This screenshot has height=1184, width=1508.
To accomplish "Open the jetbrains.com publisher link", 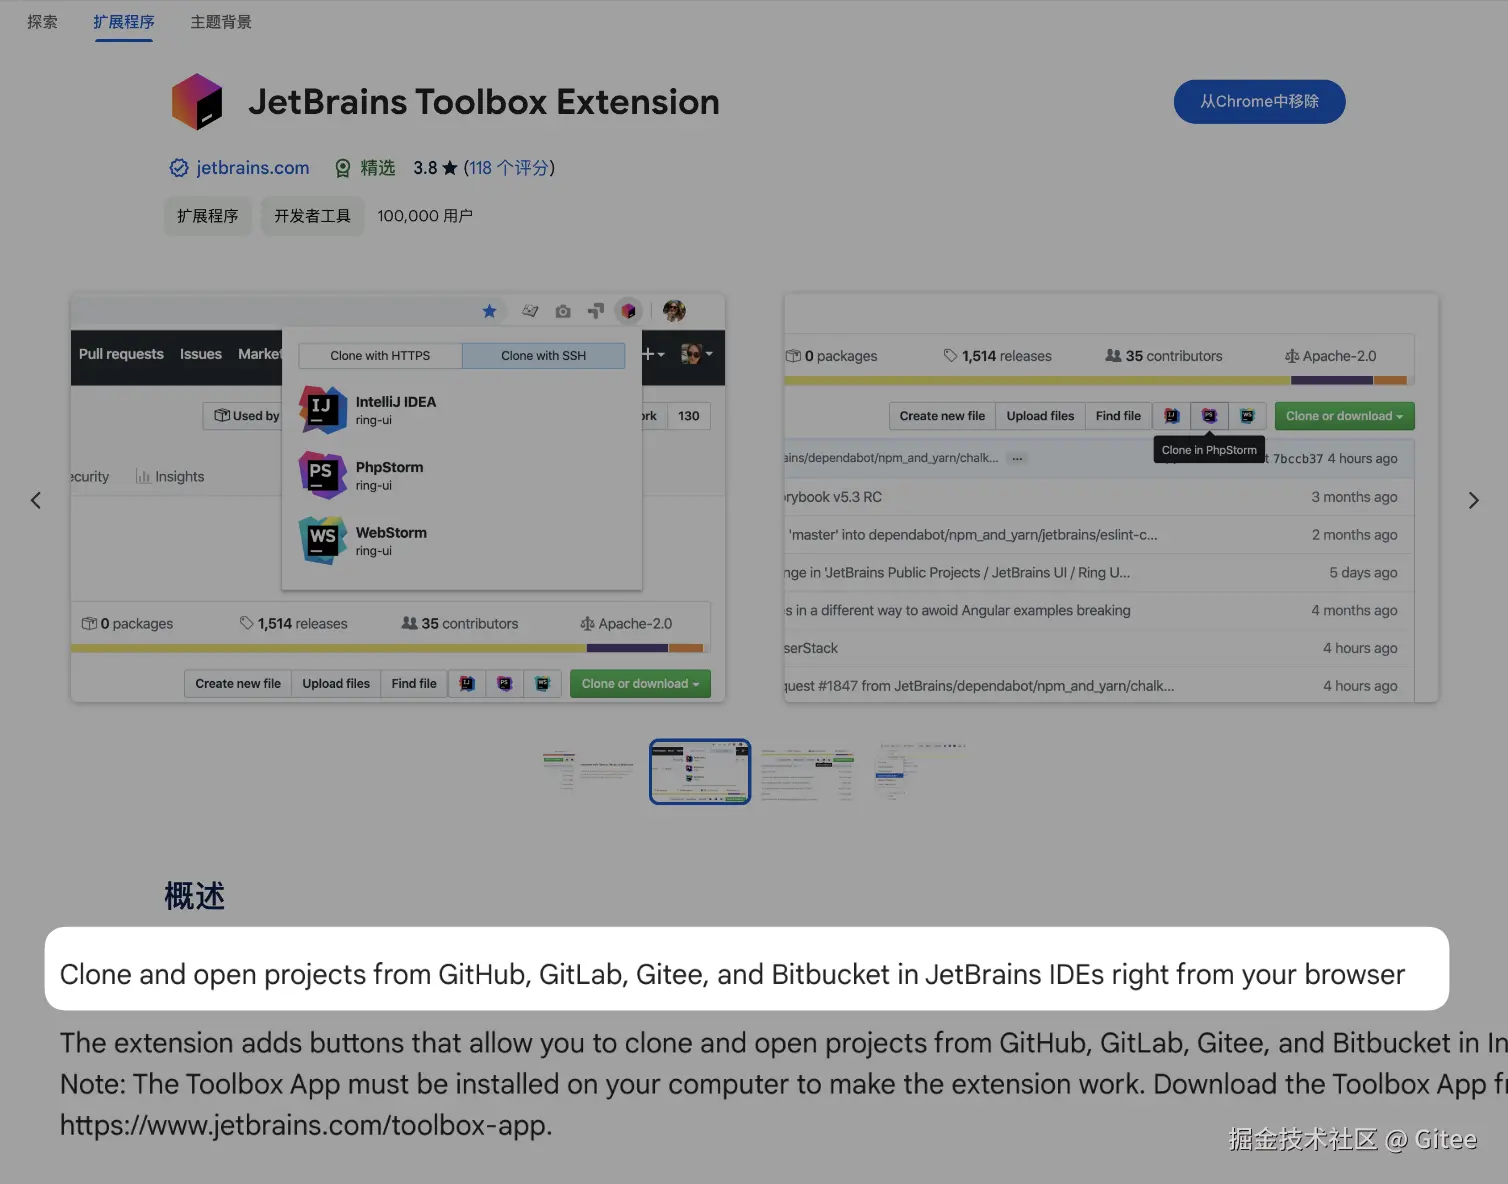I will [x=252, y=167].
